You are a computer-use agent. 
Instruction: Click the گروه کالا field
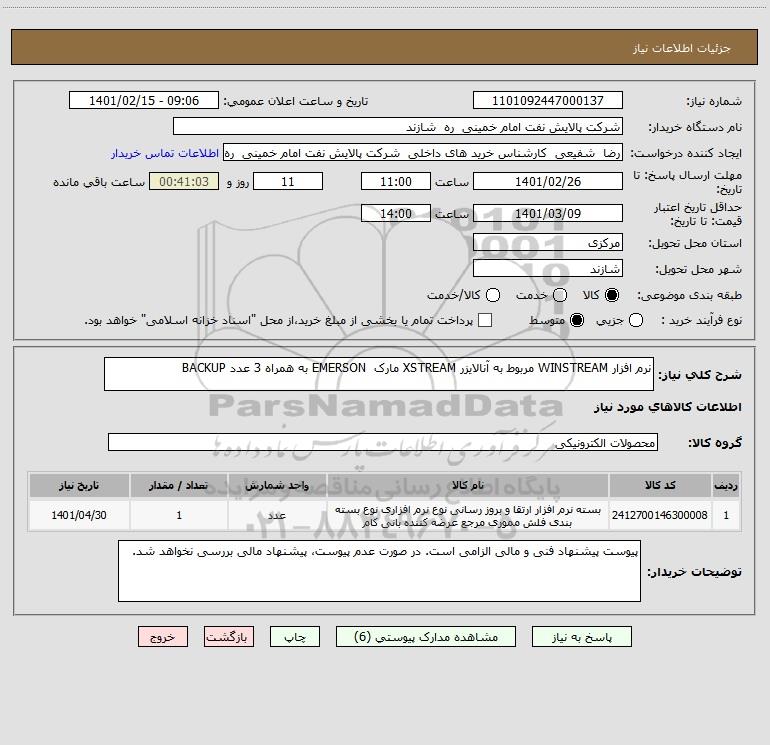[x=383, y=442]
